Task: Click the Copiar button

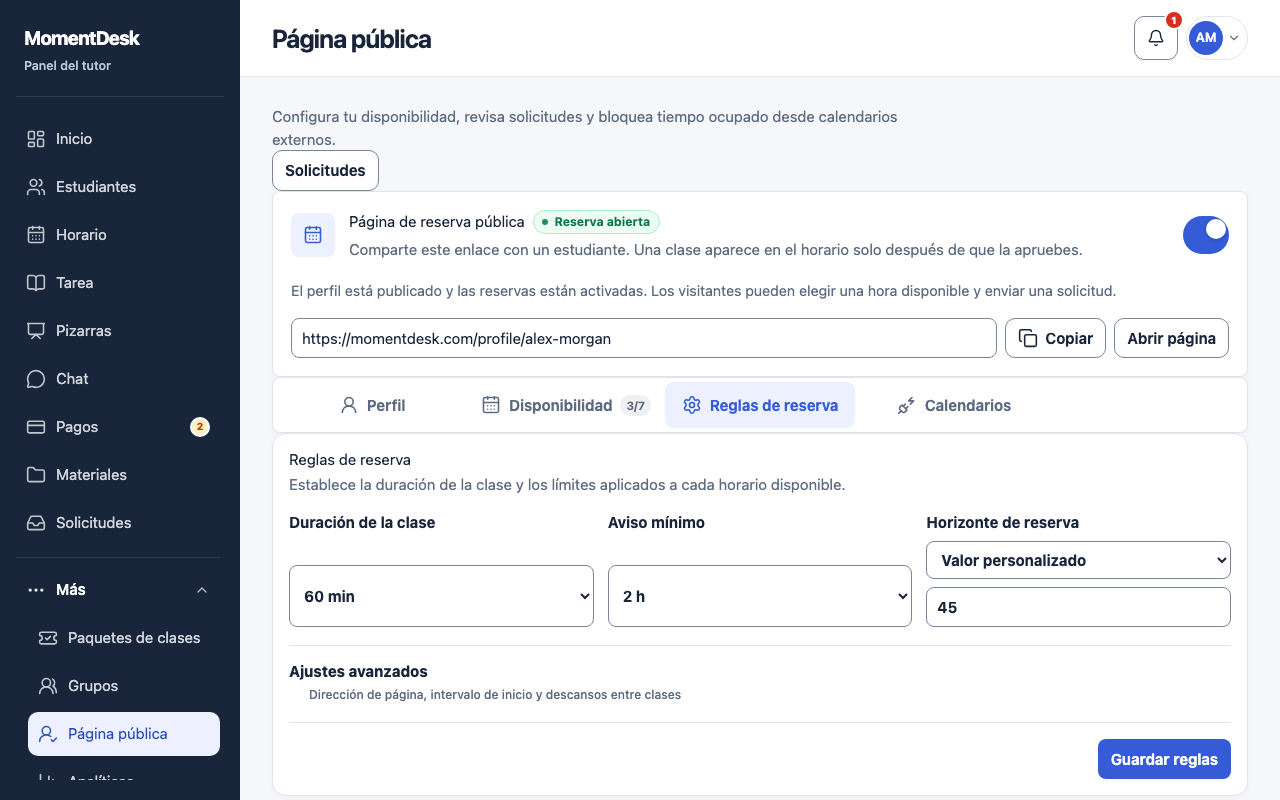Action: [x=1055, y=338]
